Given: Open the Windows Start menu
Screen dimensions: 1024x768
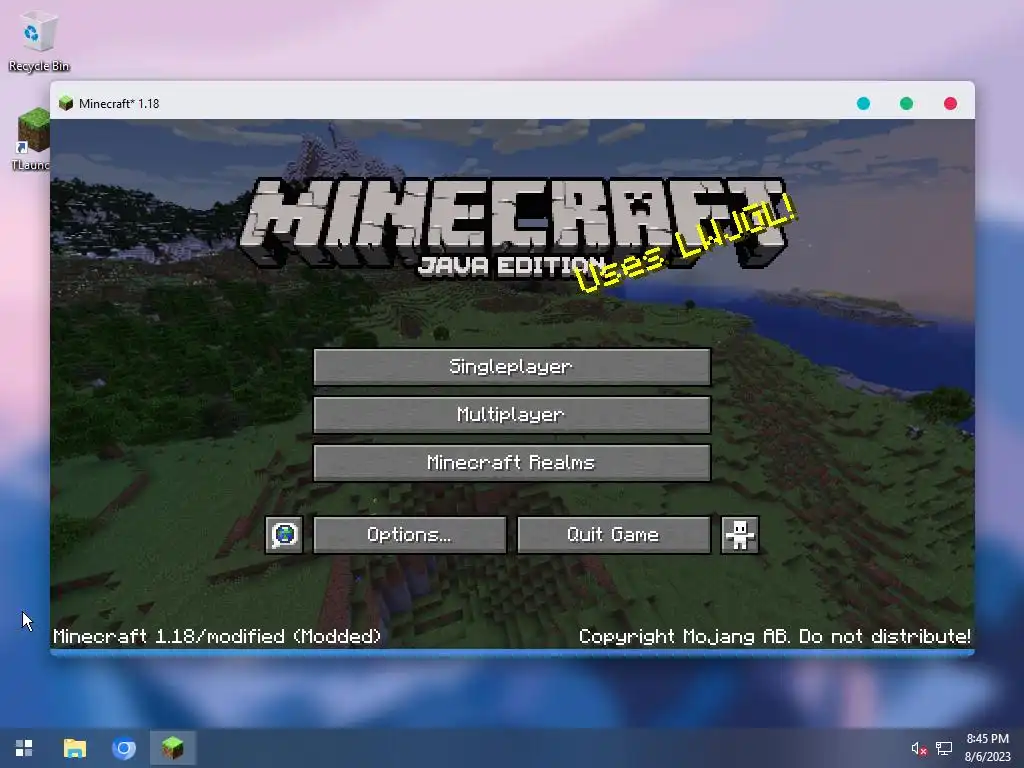Looking at the screenshot, I should click(24, 748).
